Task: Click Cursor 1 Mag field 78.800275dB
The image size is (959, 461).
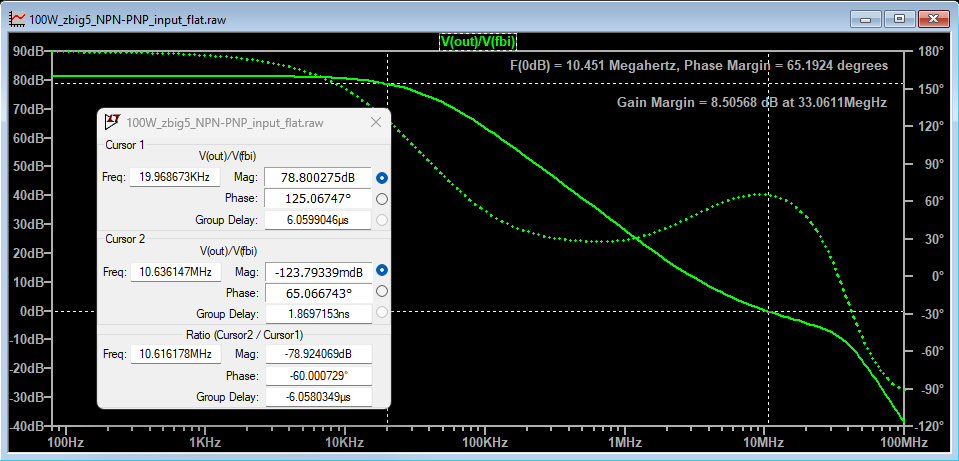Action: [317, 177]
